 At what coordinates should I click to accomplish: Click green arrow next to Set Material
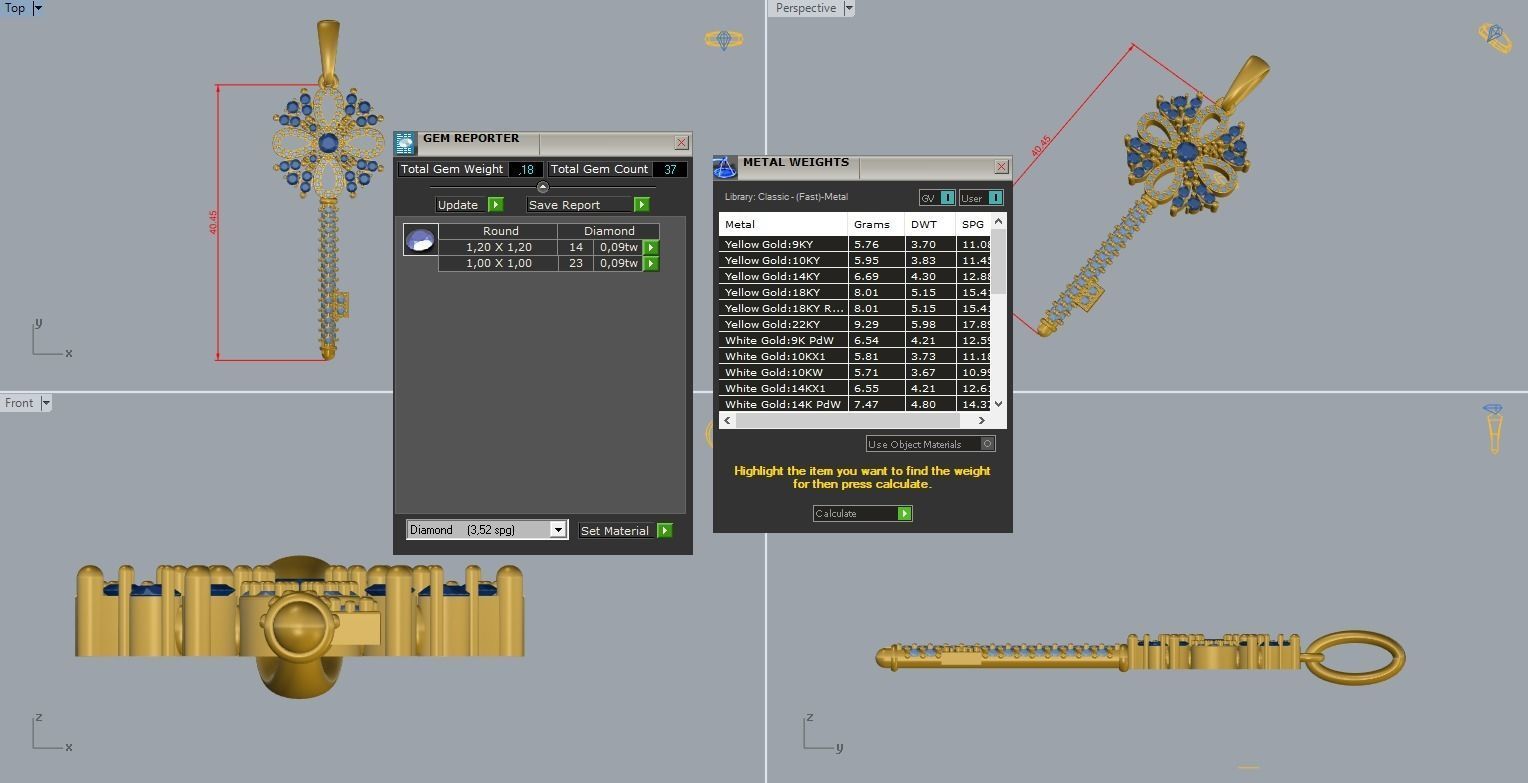tap(665, 531)
